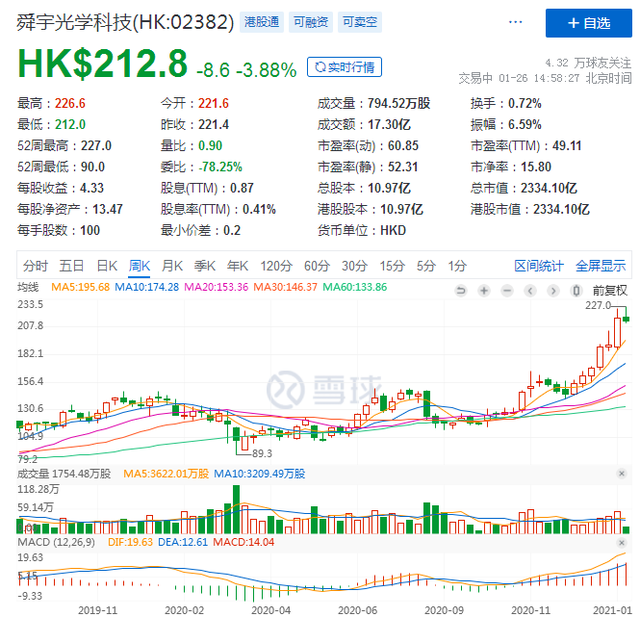Image resolution: width=640 pixels, height=617 pixels.
Task: Toggle the candlestick style icon
Action: click(x=576, y=291)
